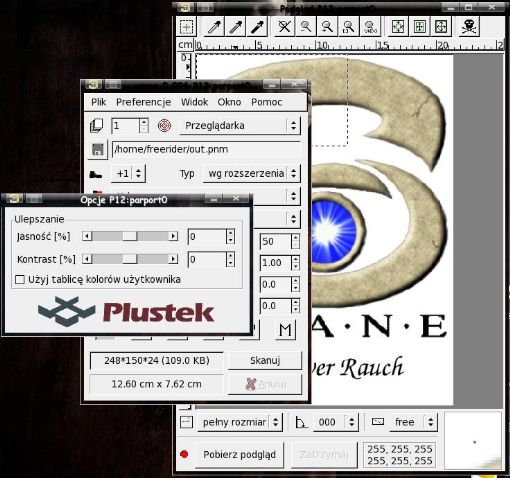Click the Kontrast numeric value field

[207, 259]
